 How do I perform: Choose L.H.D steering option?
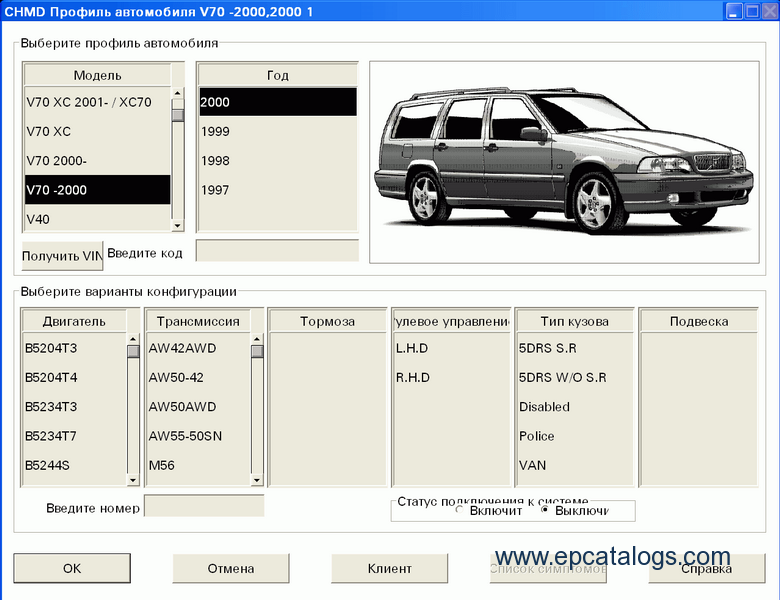click(x=450, y=348)
